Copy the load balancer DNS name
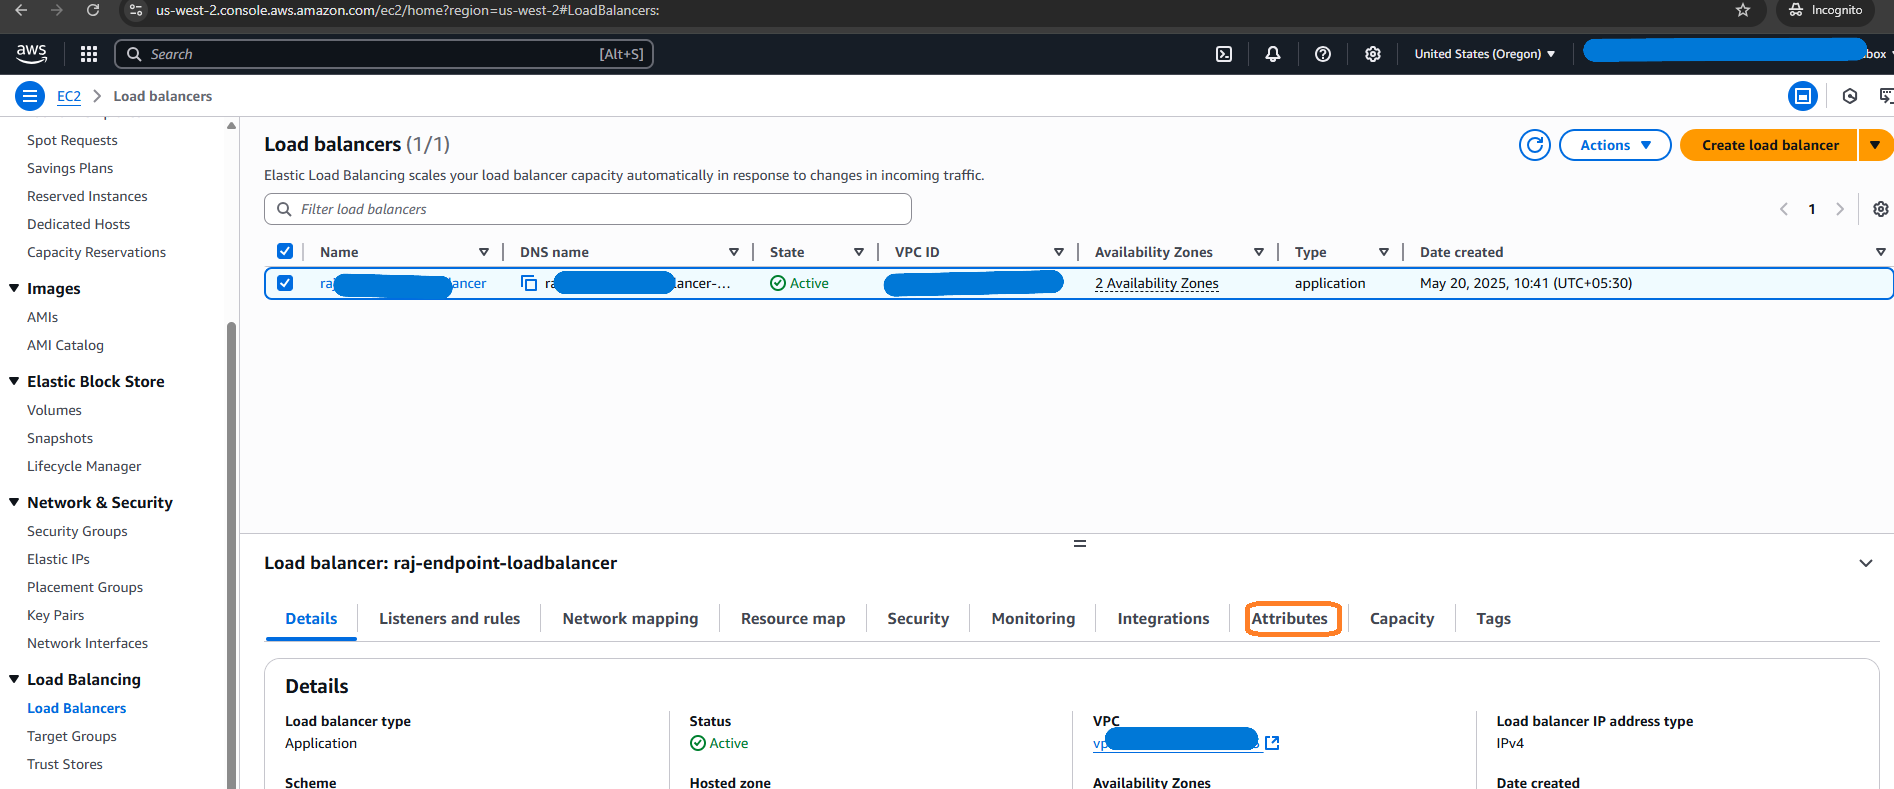 tap(529, 283)
